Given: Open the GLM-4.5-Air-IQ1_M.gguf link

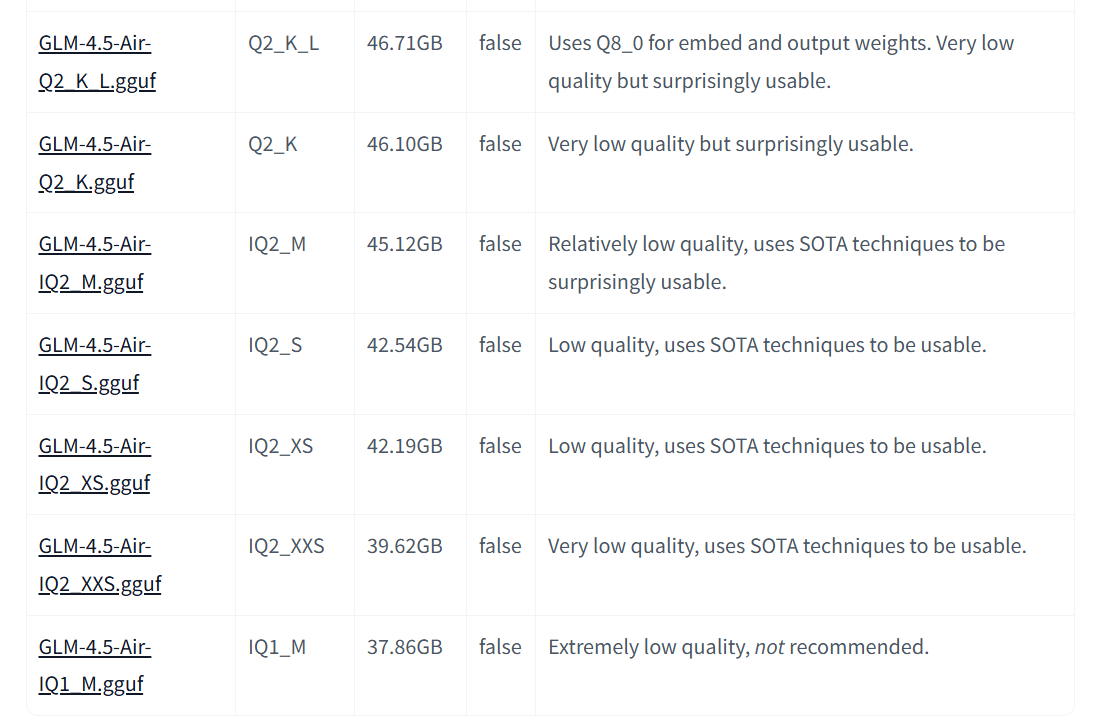Looking at the screenshot, I should [94, 666].
